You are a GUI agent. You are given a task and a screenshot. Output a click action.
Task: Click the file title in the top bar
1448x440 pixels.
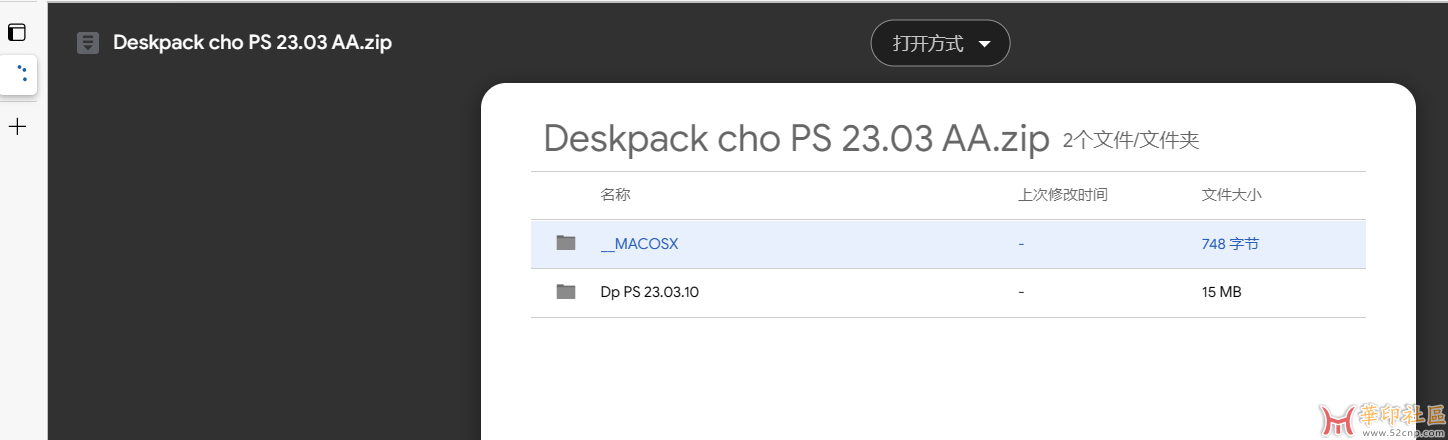(x=252, y=43)
